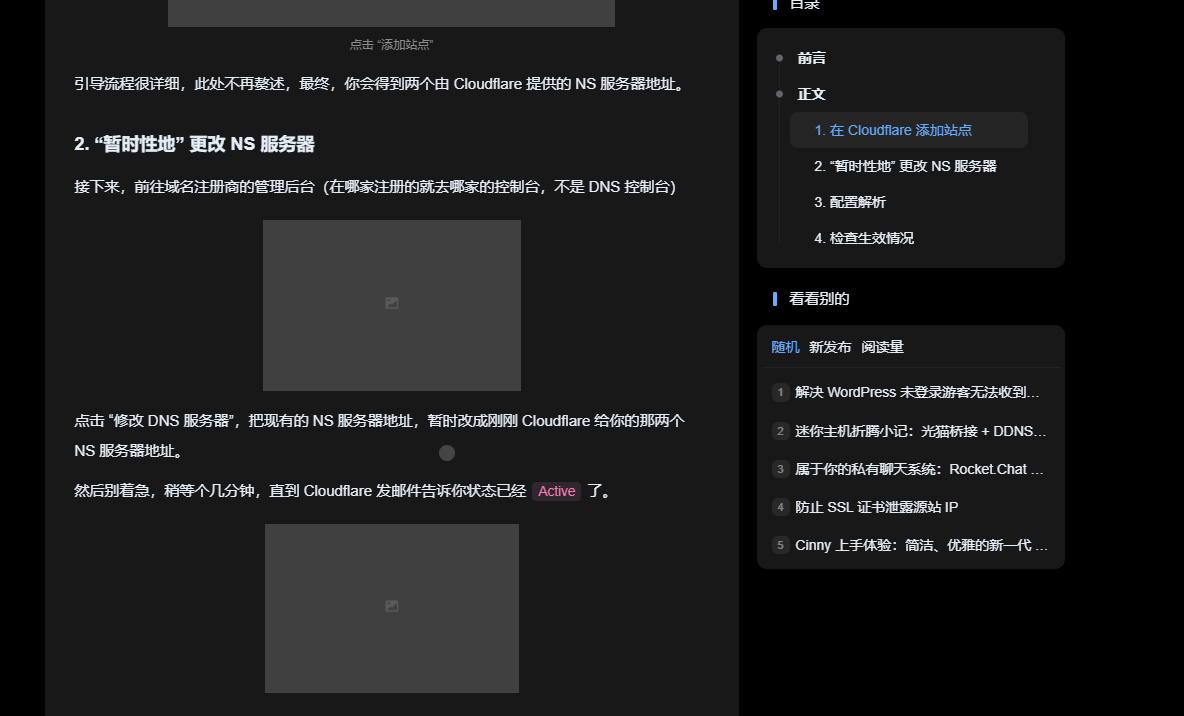Image resolution: width=1184 pixels, height=716 pixels.
Task: Open the Rocket.Chat article link
Action: pyautogui.click(x=916, y=468)
